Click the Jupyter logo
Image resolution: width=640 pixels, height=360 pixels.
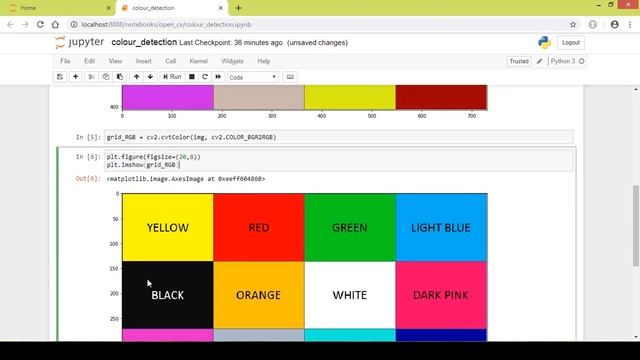(80, 42)
